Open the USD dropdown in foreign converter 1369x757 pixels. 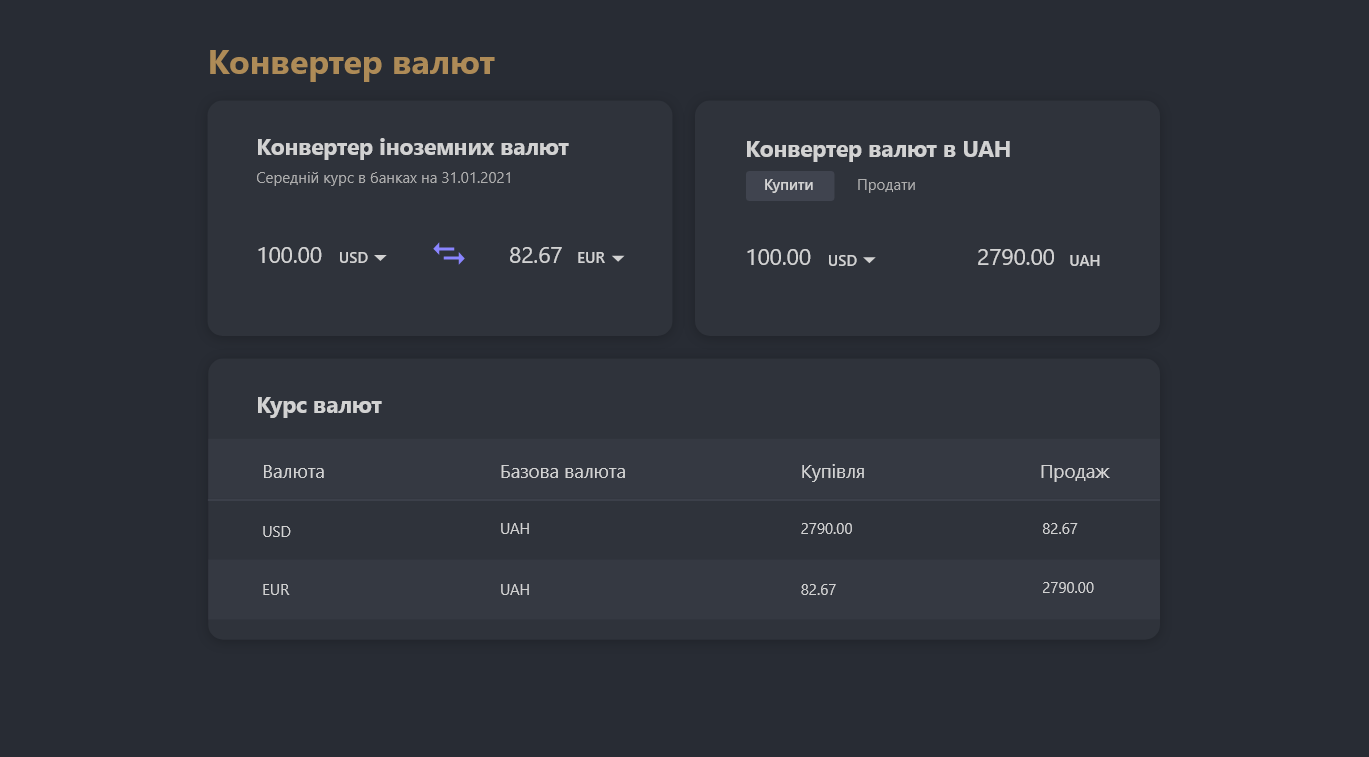coord(362,258)
